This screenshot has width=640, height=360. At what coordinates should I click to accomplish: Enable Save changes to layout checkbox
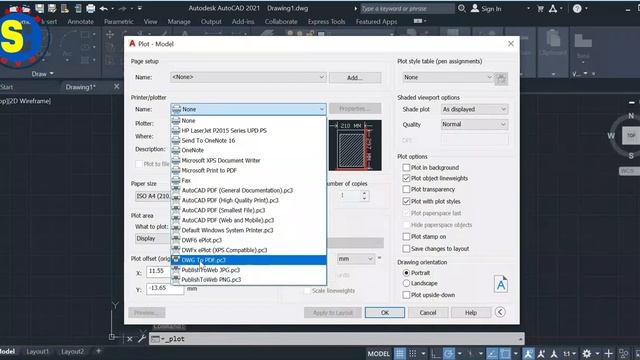406,248
